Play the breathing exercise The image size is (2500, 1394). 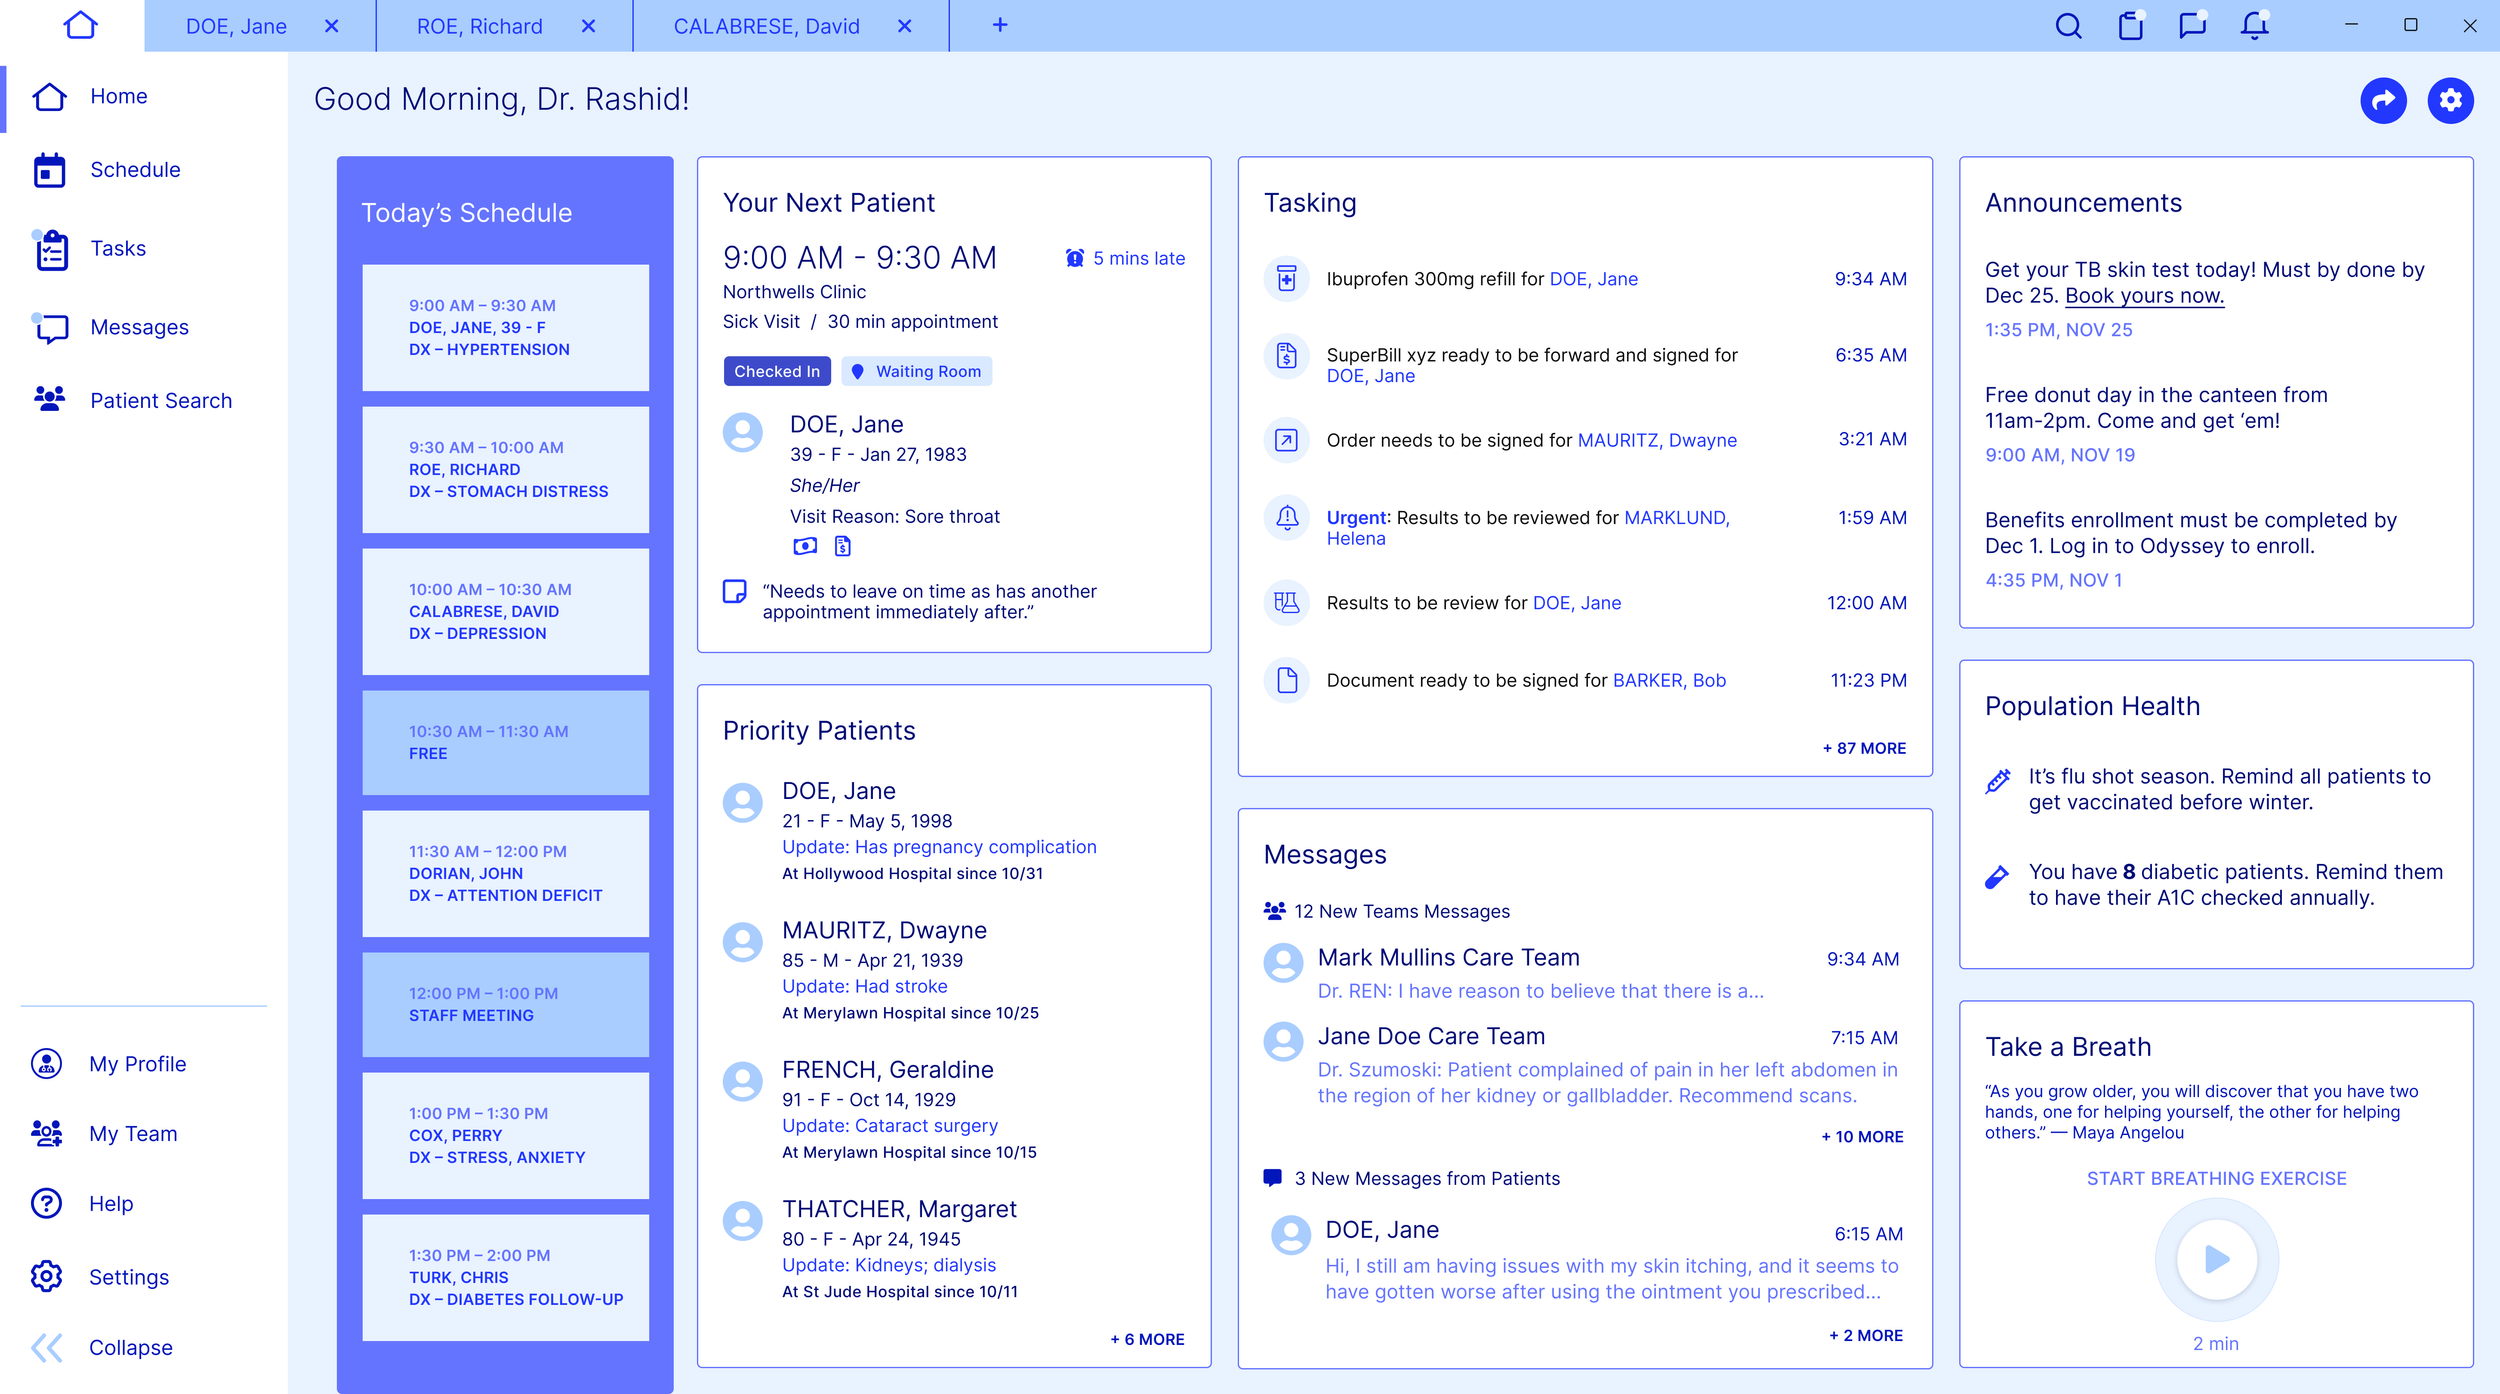2216,1259
